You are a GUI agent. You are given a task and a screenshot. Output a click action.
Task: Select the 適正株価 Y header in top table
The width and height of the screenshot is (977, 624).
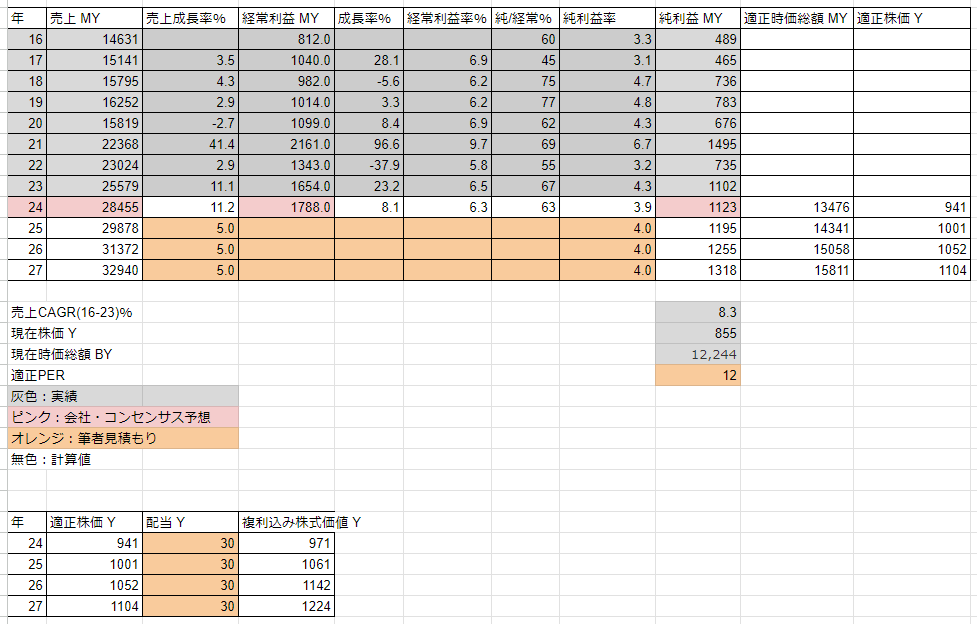(912, 19)
